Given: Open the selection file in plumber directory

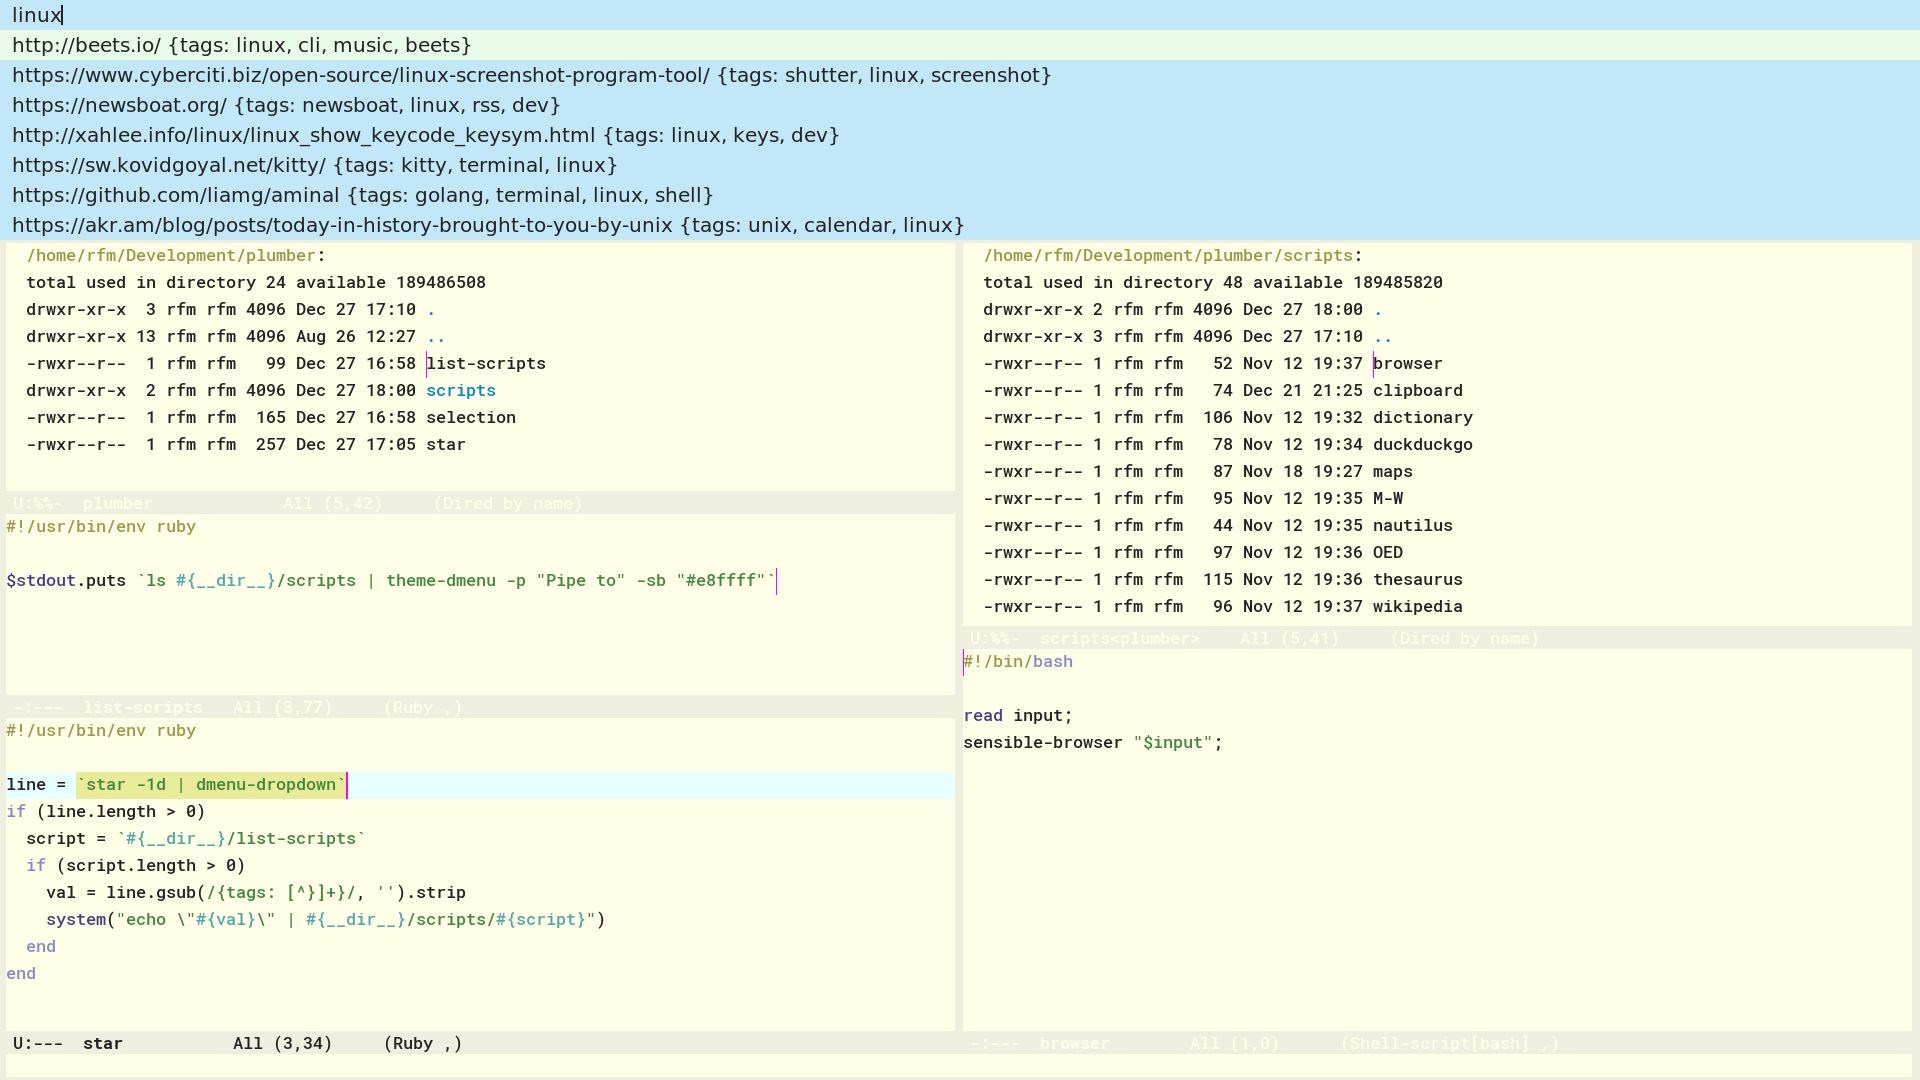Looking at the screenshot, I should pos(470,418).
